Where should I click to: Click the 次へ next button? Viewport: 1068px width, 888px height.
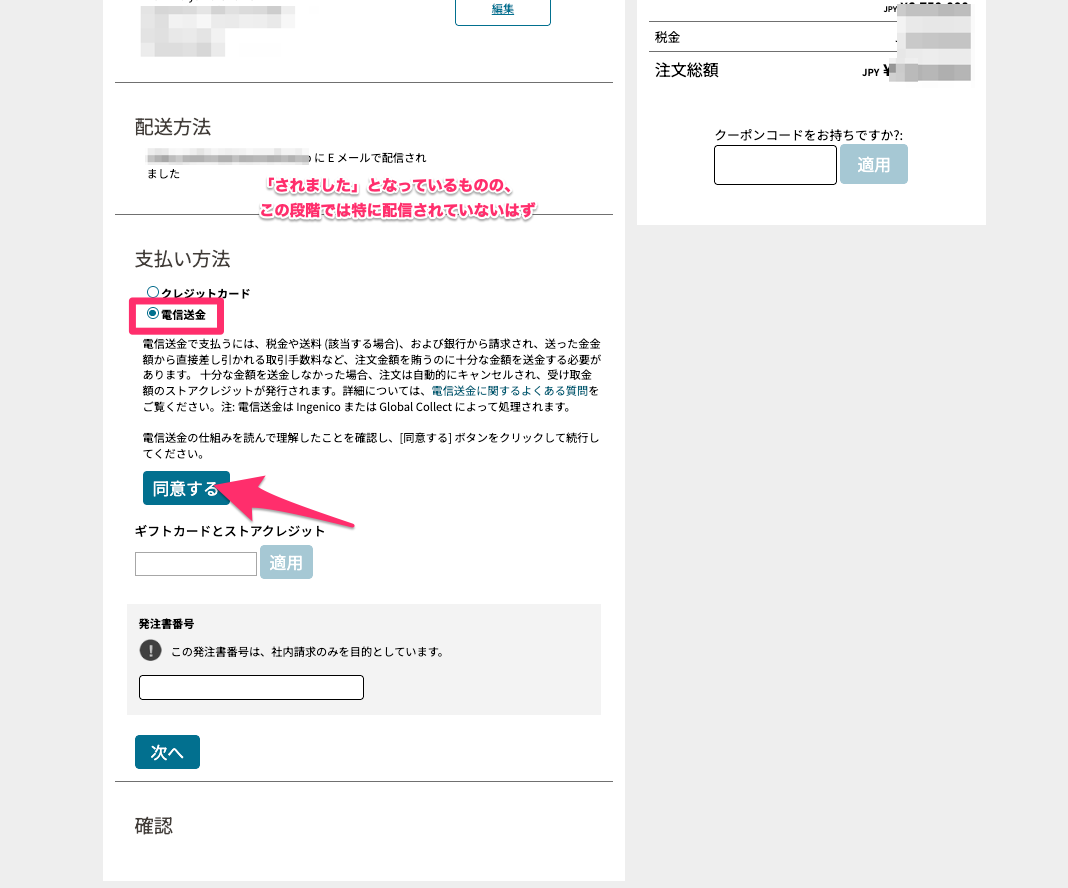[167, 752]
